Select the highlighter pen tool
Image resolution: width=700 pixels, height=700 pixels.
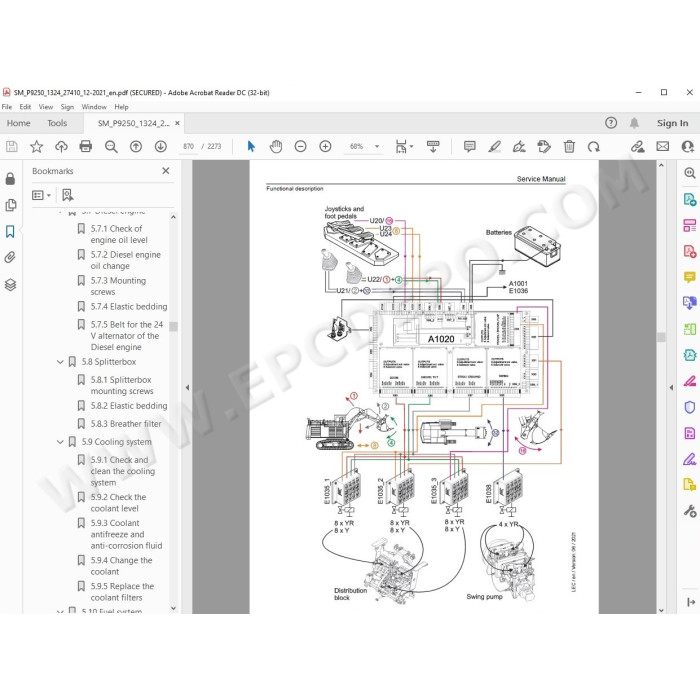click(494, 146)
